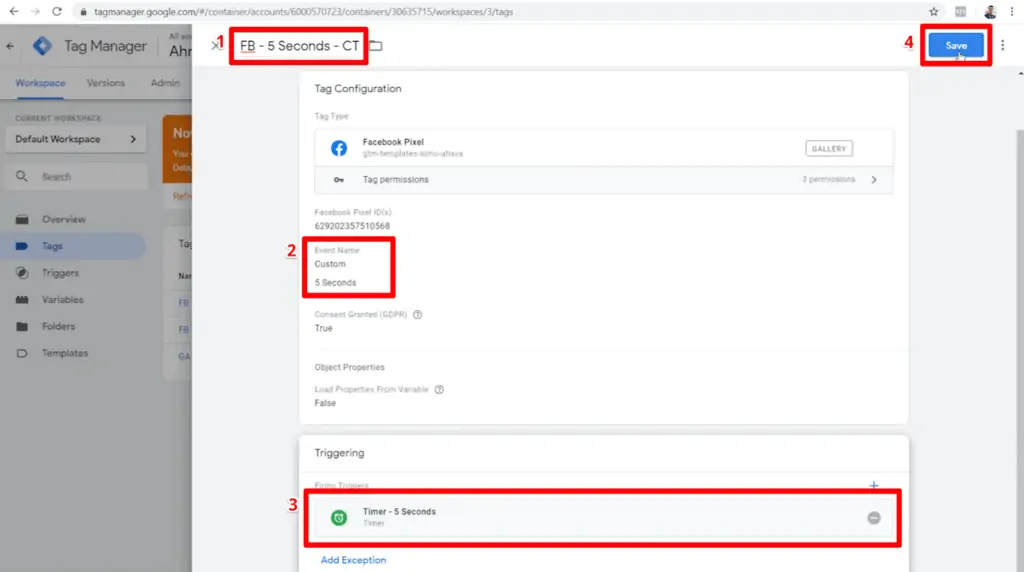Click the Facebook Pixel logo icon

pyautogui.click(x=339, y=148)
